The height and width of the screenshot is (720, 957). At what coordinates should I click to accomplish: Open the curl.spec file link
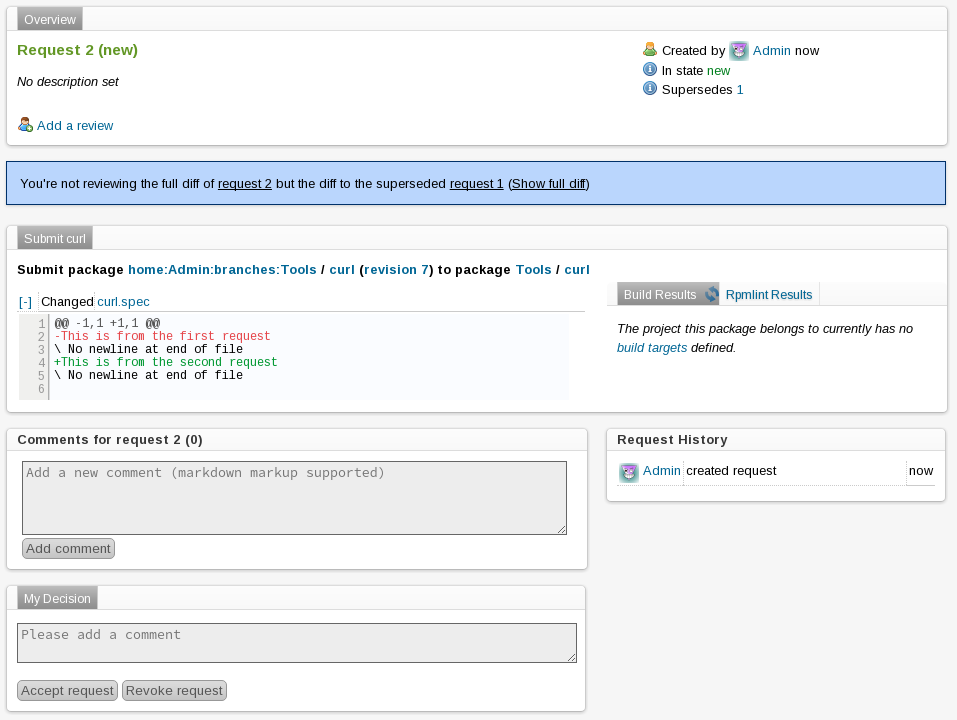coord(123,301)
